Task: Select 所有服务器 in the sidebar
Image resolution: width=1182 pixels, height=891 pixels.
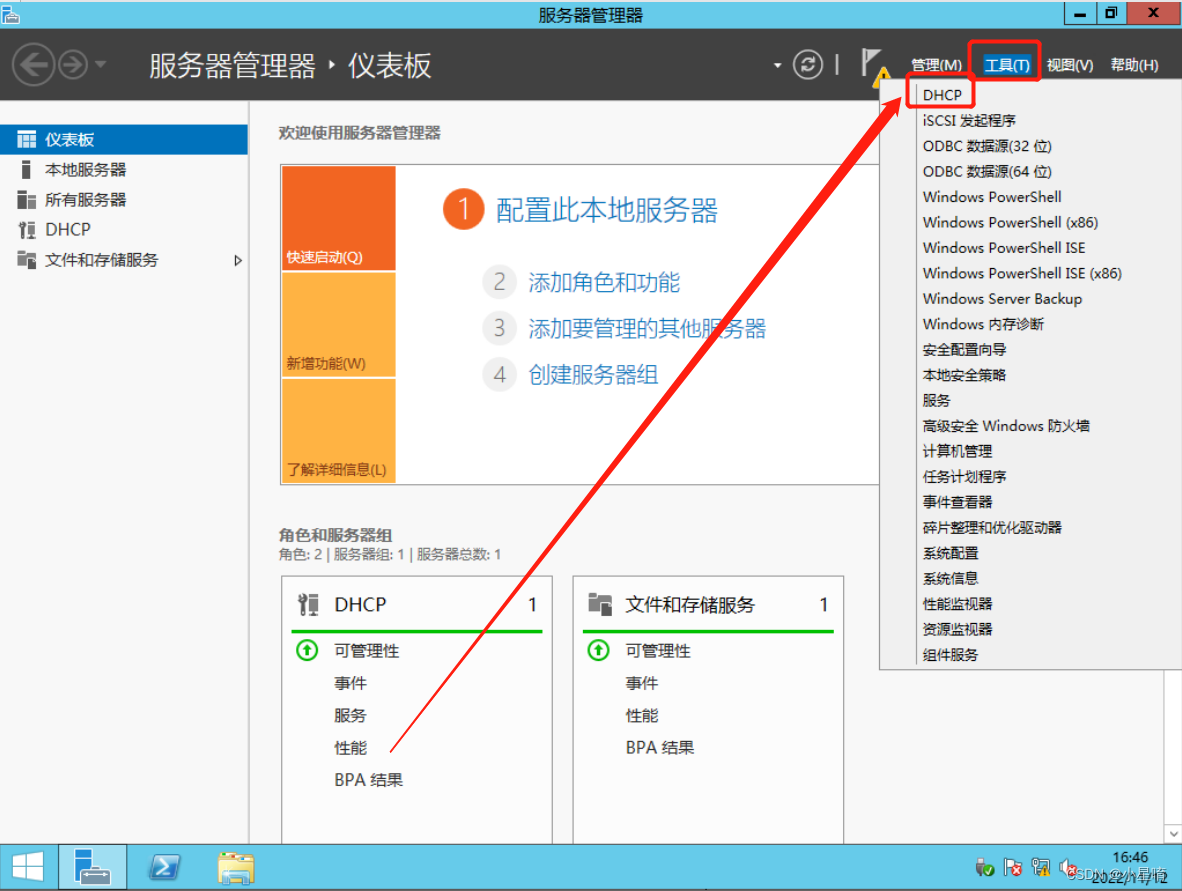Action: [124, 200]
